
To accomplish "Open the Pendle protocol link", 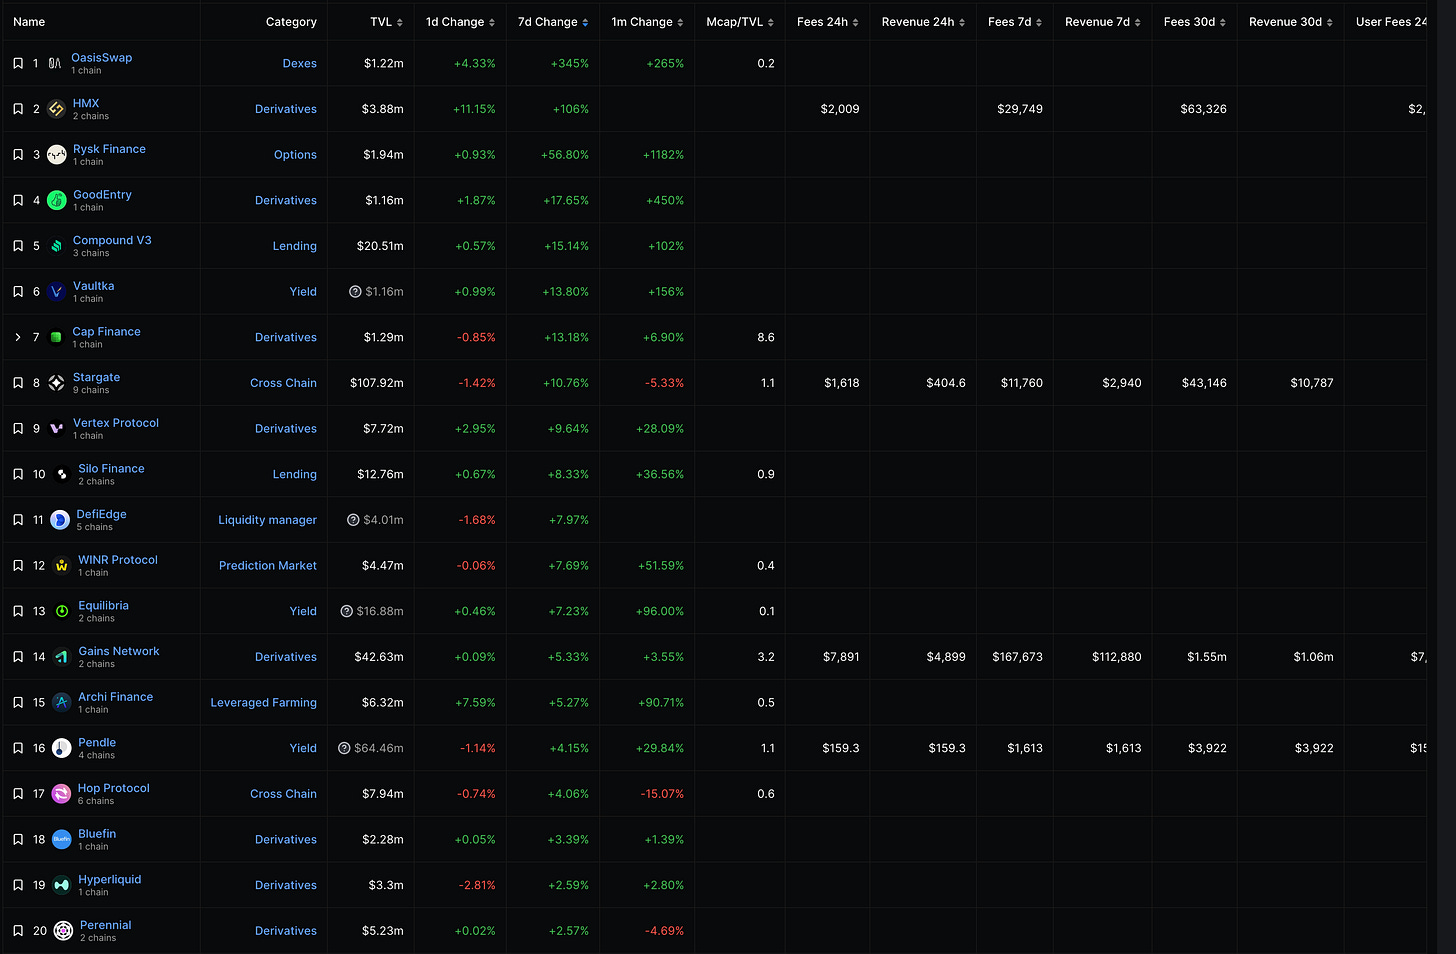I will [x=97, y=743].
